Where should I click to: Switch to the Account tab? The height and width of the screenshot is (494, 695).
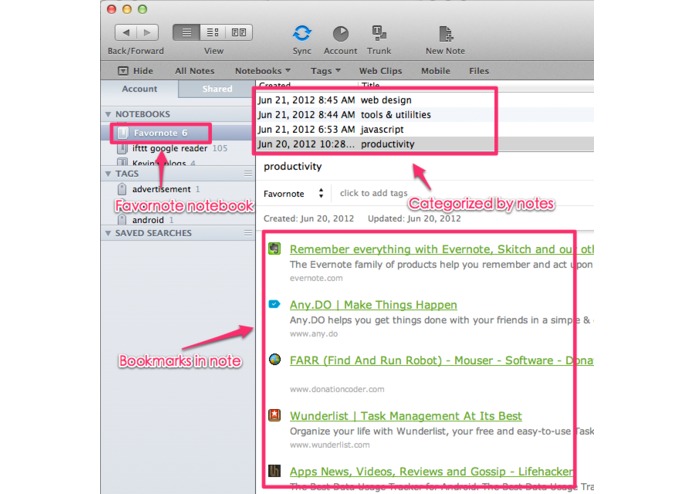[140, 89]
